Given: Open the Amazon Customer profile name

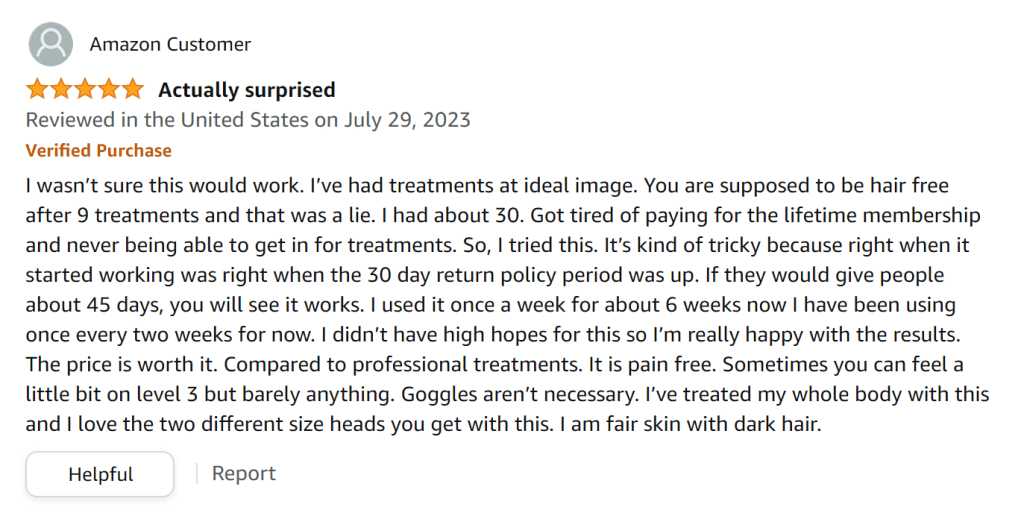Looking at the screenshot, I should [170, 44].
